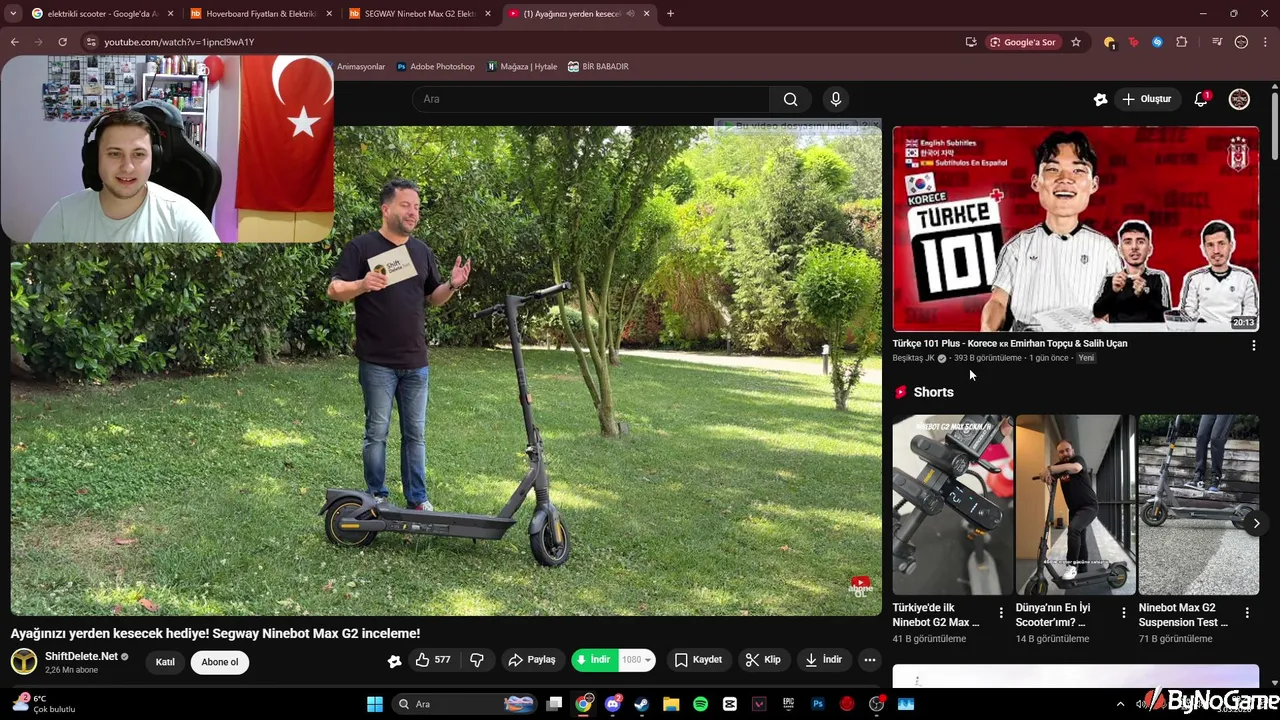Click the Windows taskbar search box
The image size is (1280, 720).
pos(466,704)
